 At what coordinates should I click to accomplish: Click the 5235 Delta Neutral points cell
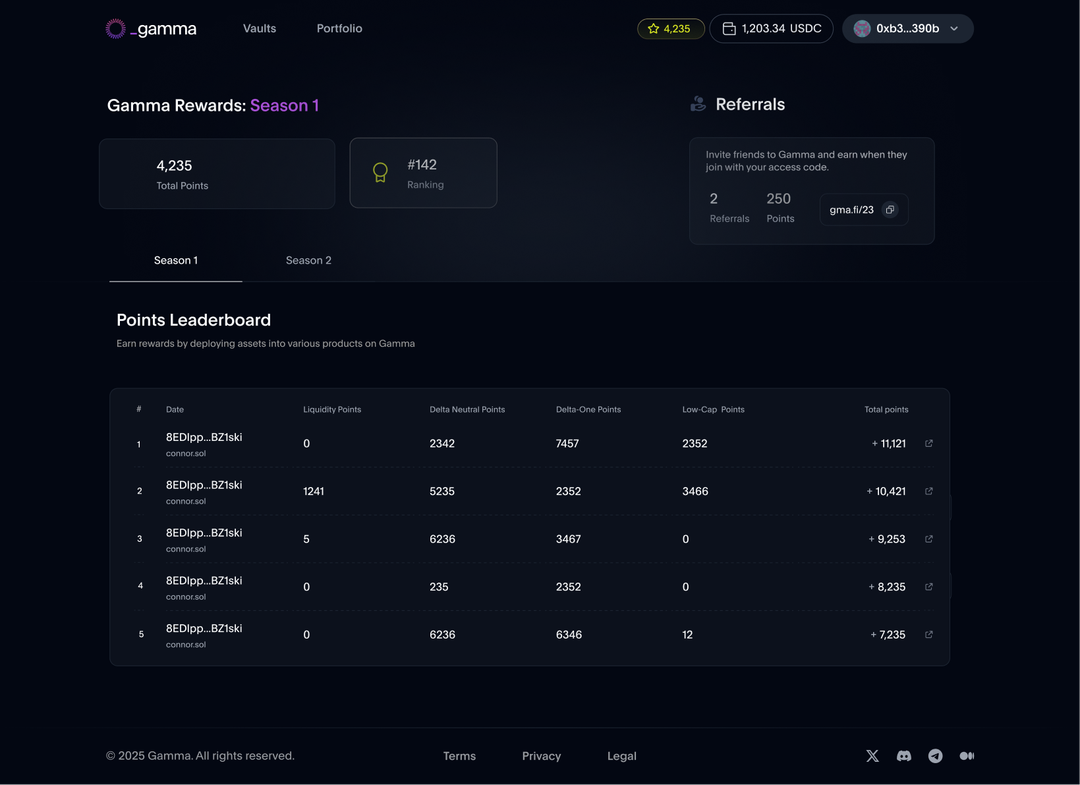442,491
